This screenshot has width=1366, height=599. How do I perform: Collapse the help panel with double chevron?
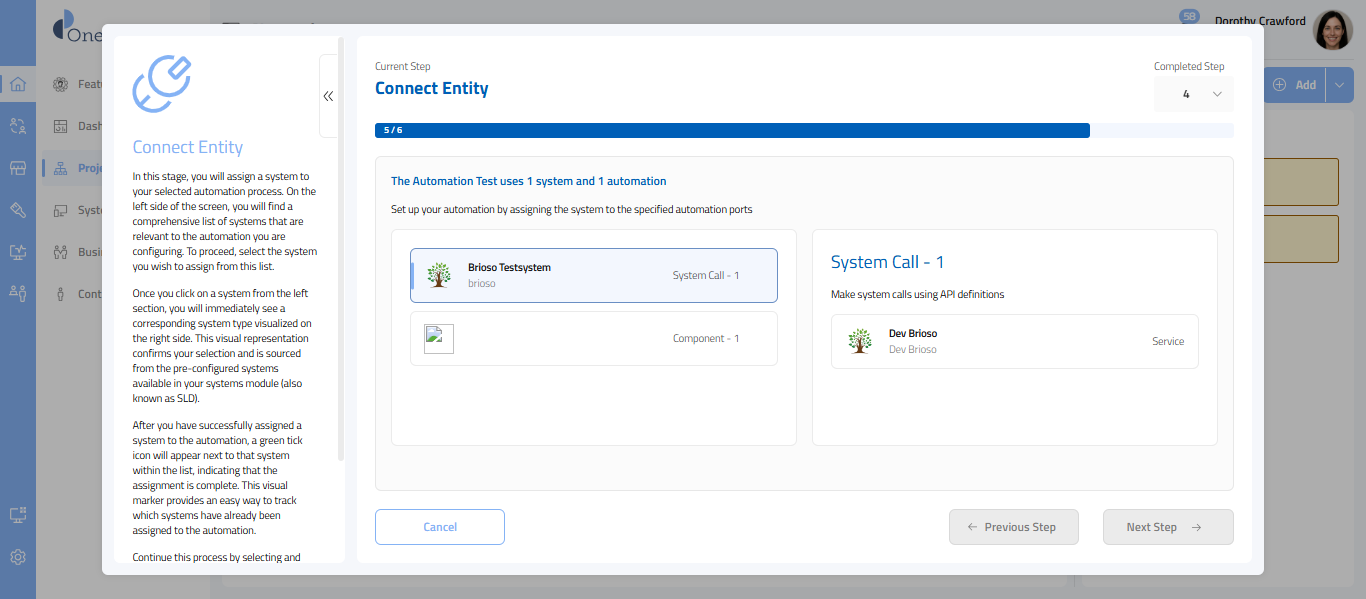[328, 96]
